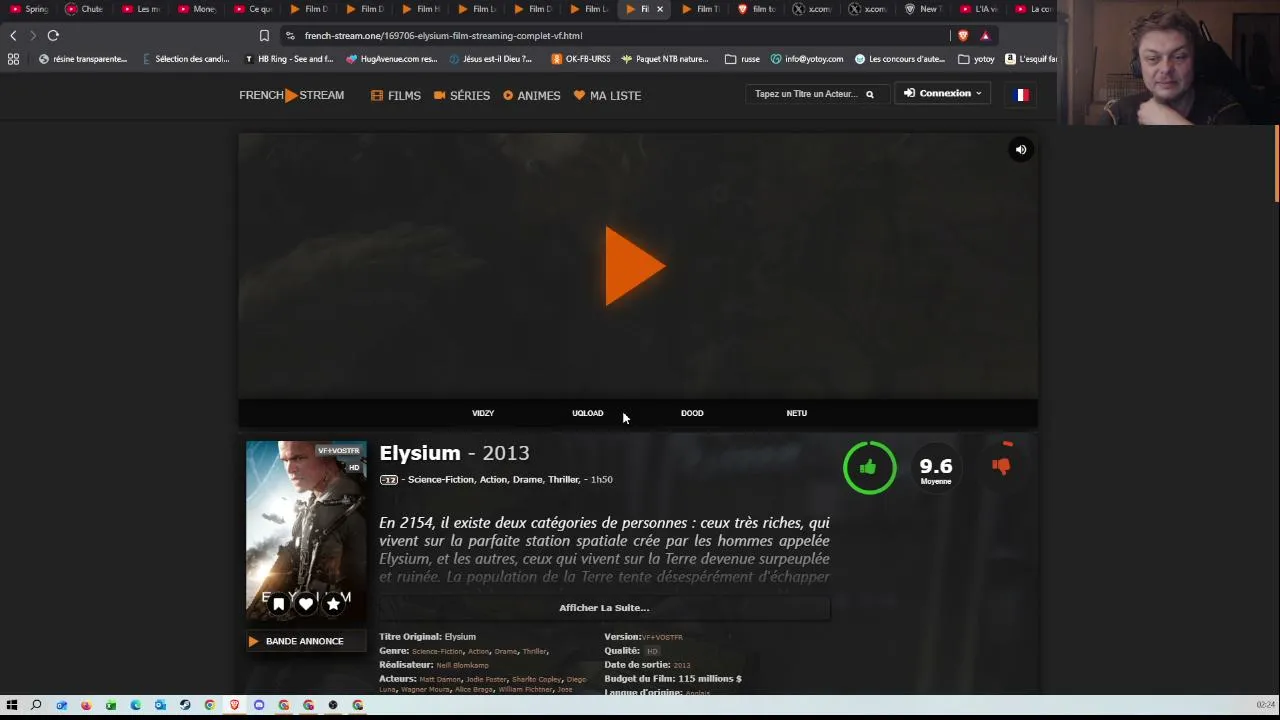
Task: Open the ANIMES menu
Action: (531, 96)
